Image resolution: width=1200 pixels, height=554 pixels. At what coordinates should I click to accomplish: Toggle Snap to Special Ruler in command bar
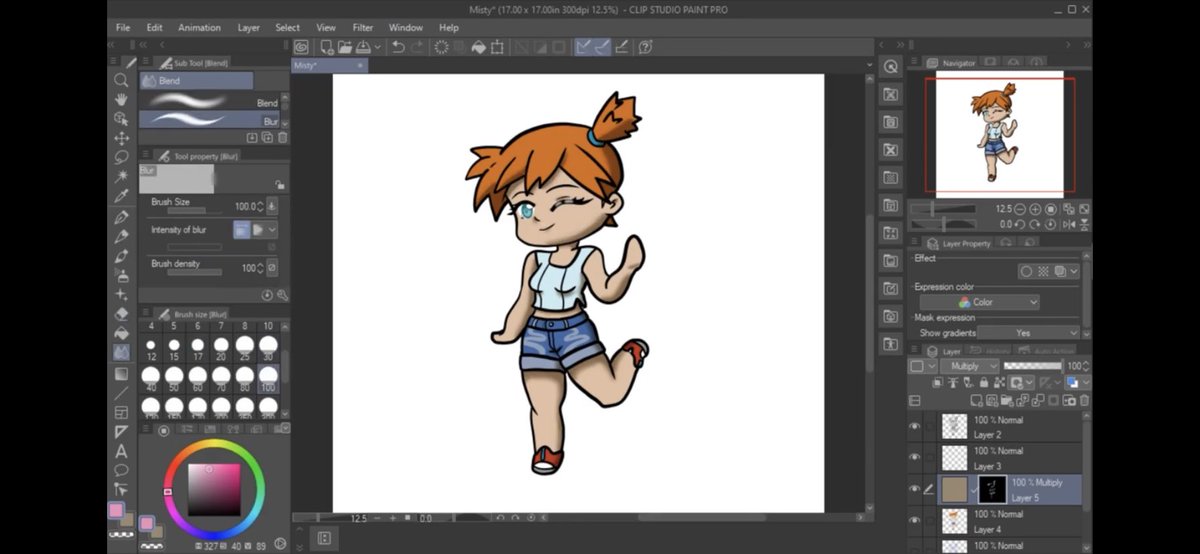pos(602,47)
